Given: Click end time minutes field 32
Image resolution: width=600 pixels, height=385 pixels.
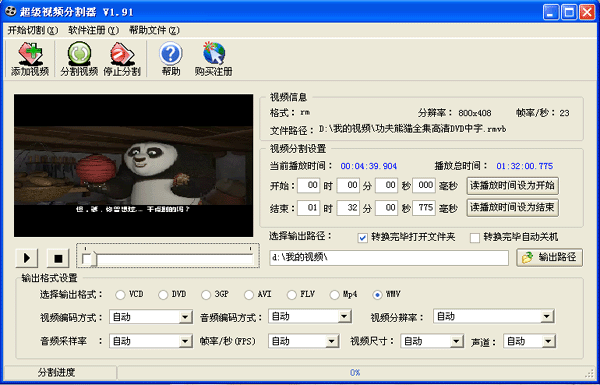Looking at the screenshot, I should tap(348, 208).
